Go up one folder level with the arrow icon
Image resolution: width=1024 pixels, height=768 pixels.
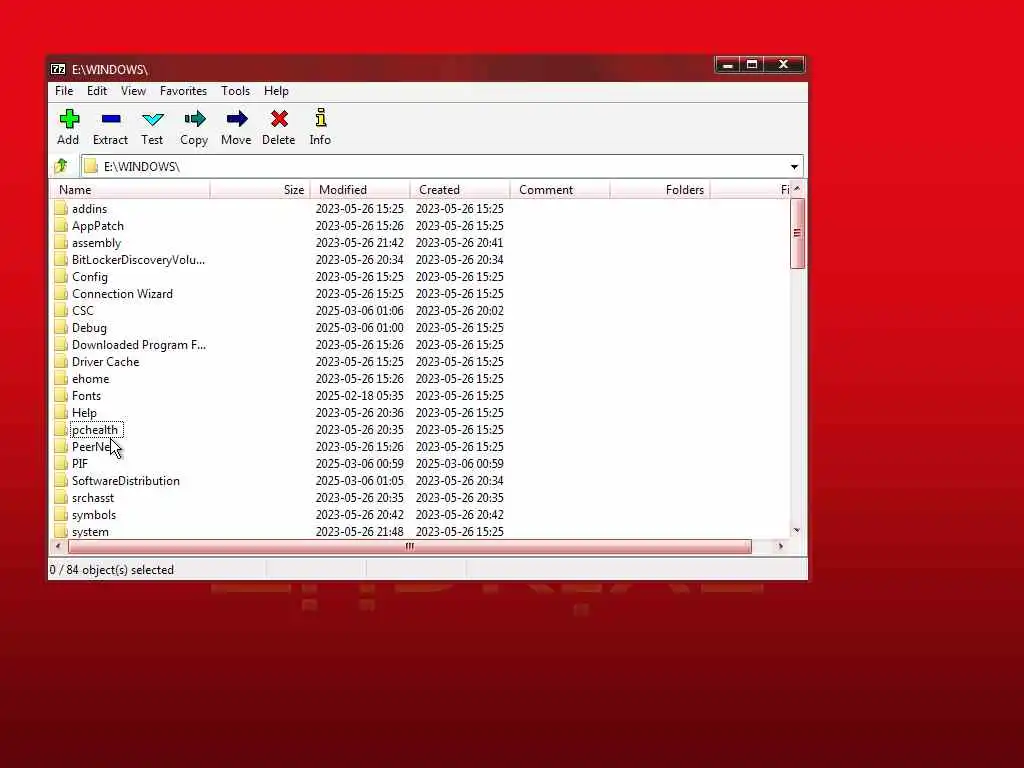coord(61,166)
